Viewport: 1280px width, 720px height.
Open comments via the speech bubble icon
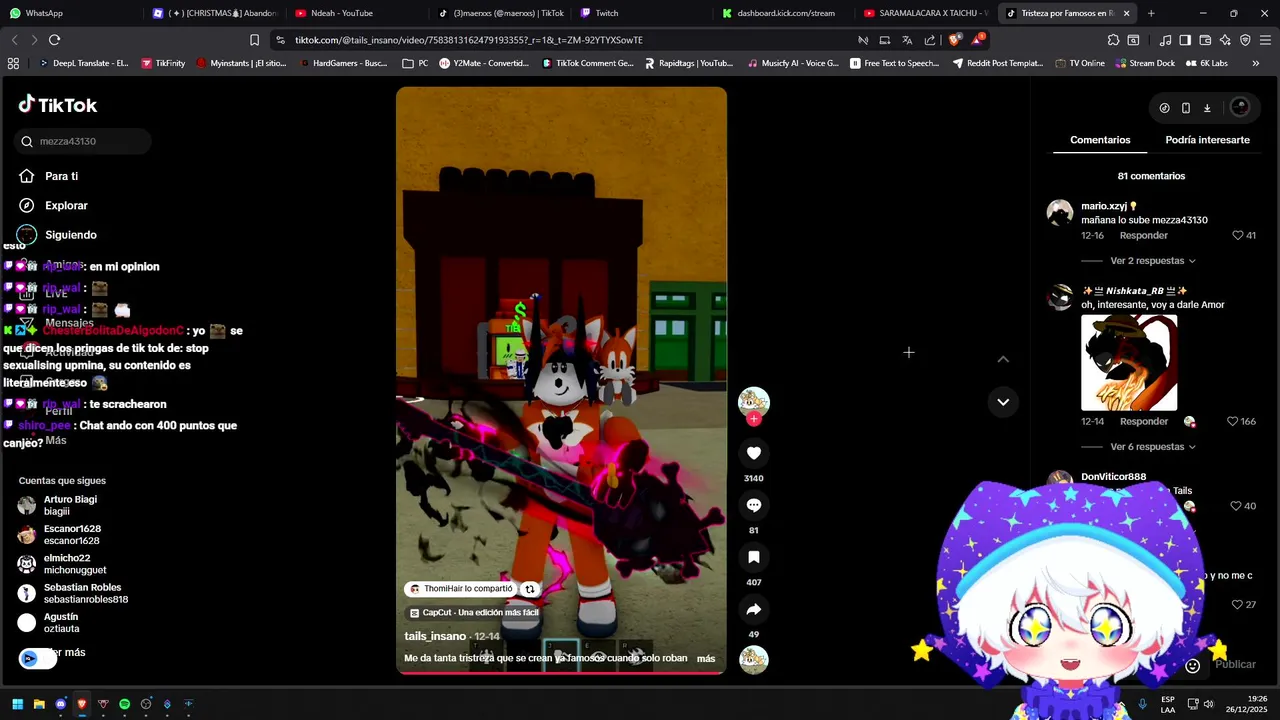tap(754, 505)
